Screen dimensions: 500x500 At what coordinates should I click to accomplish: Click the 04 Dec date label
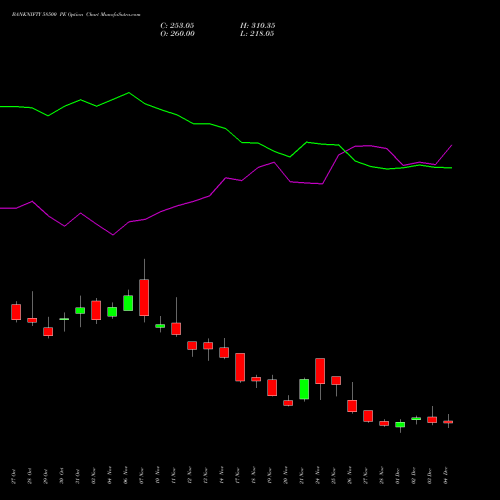point(445,476)
